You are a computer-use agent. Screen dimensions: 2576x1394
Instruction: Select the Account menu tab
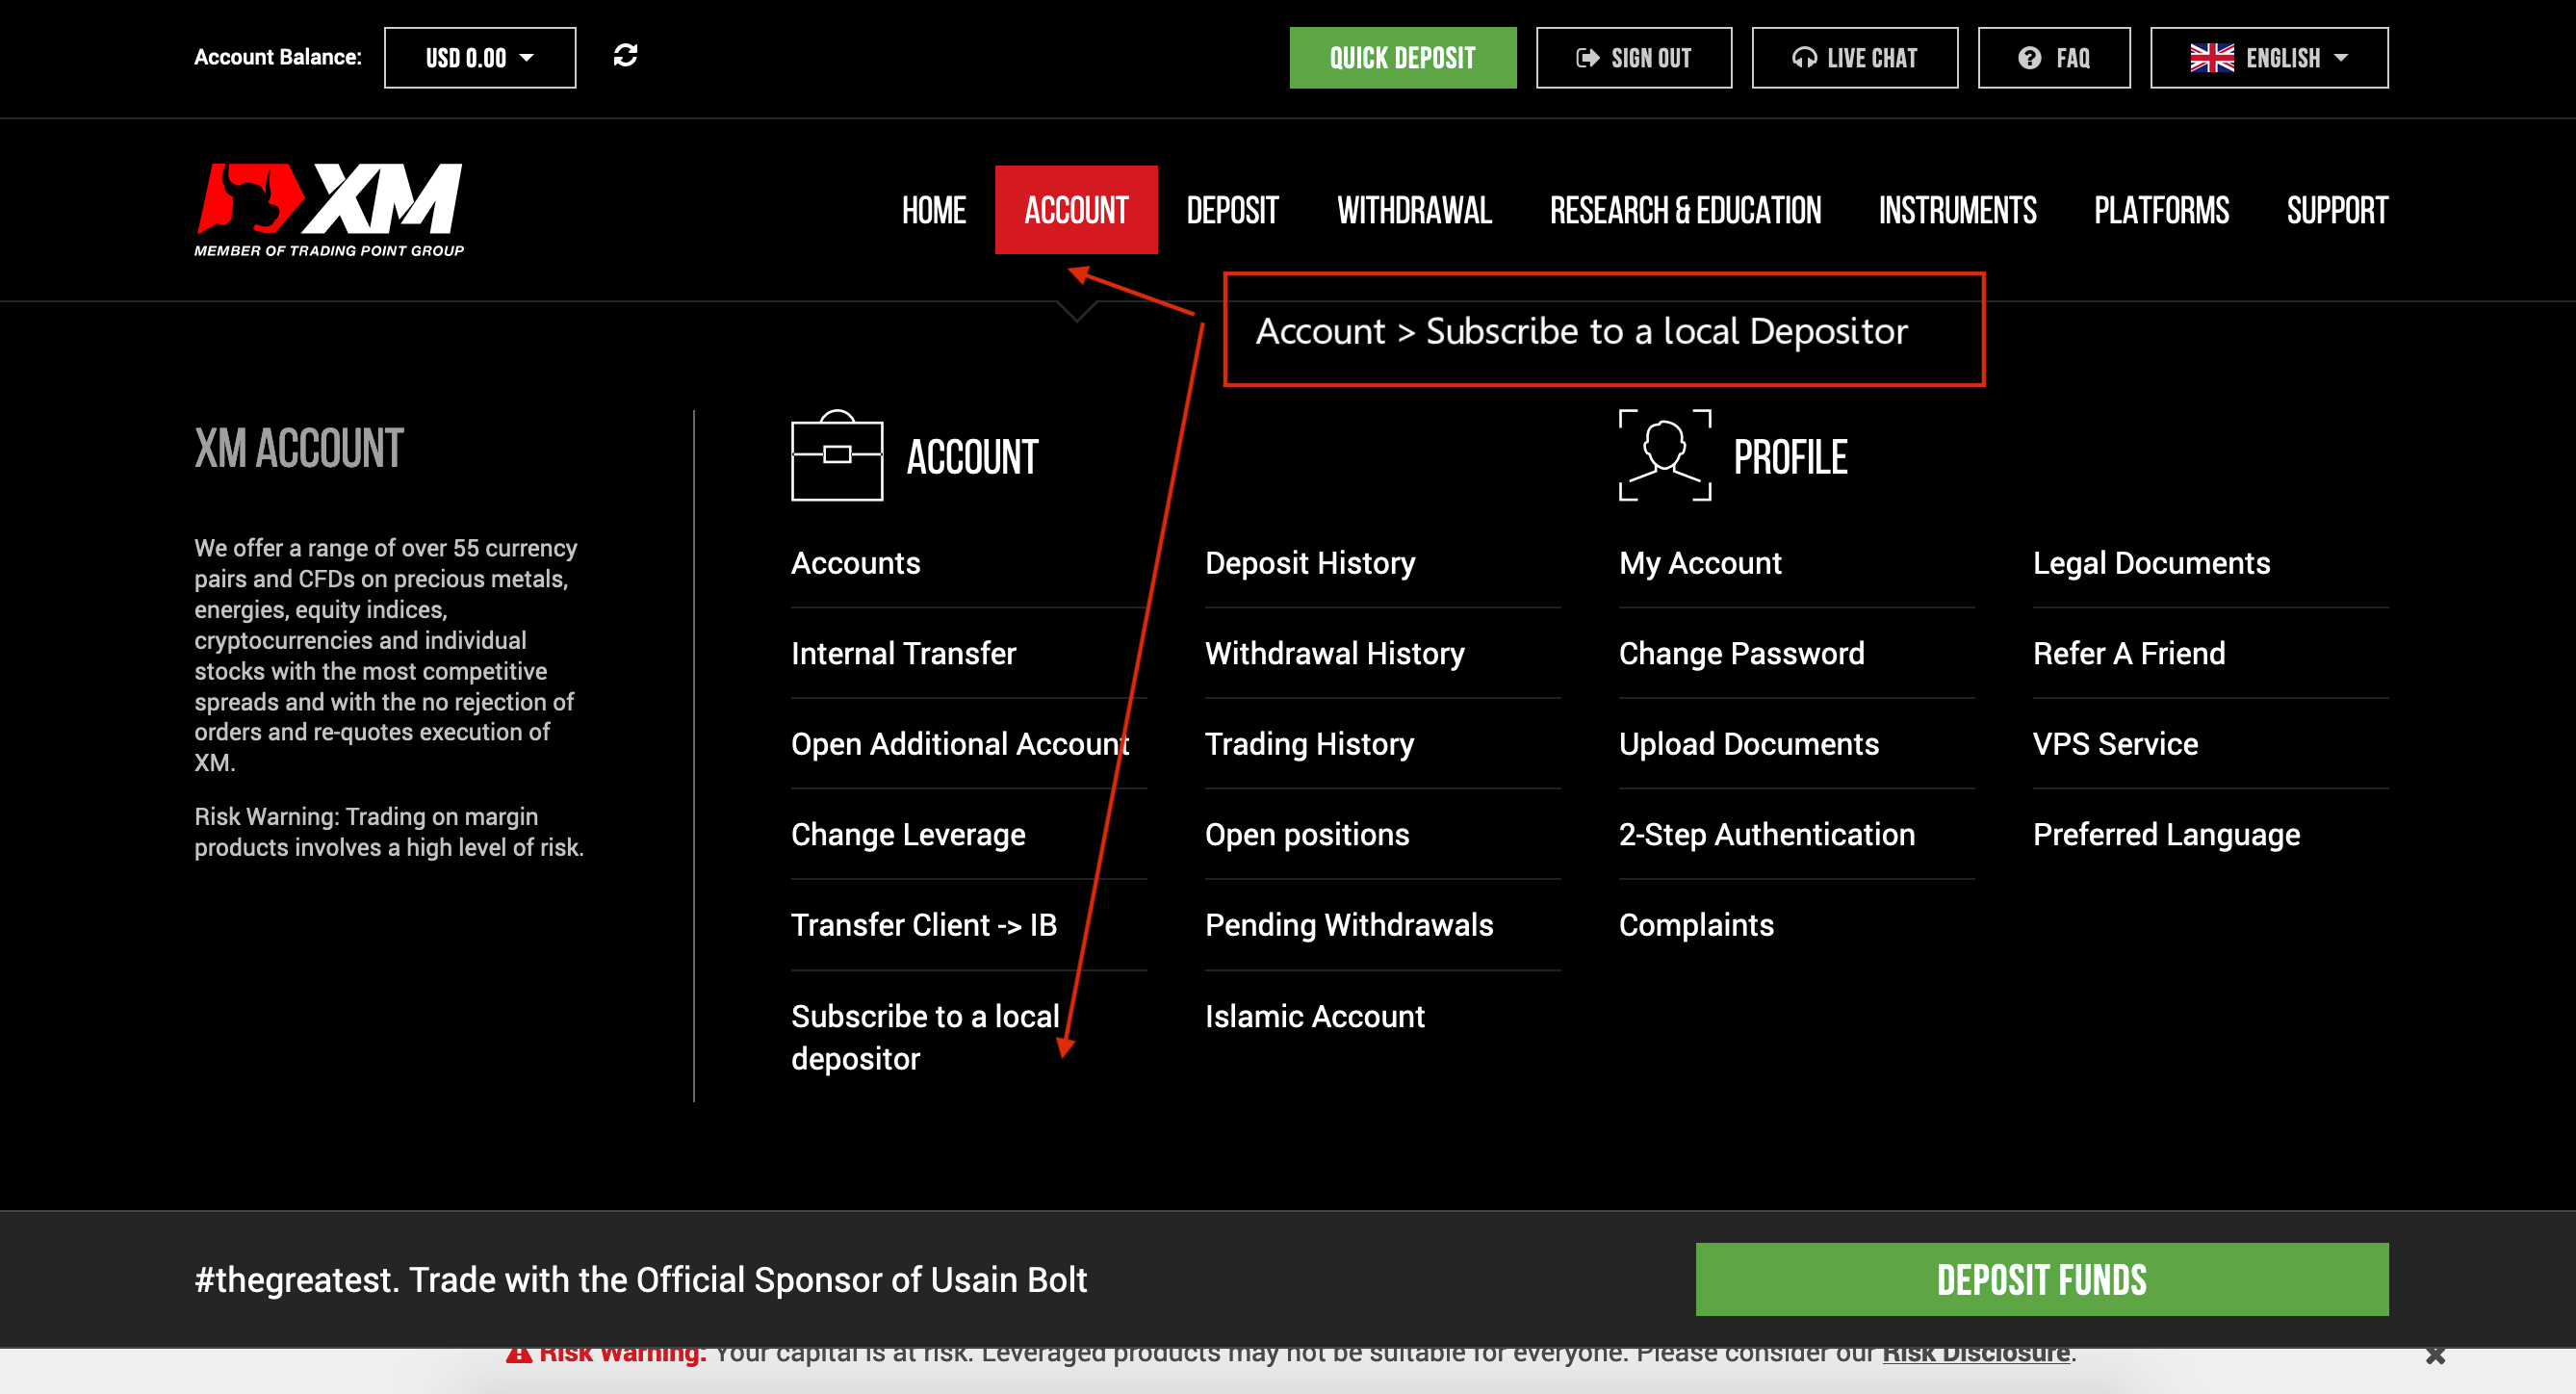click(1076, 210)
